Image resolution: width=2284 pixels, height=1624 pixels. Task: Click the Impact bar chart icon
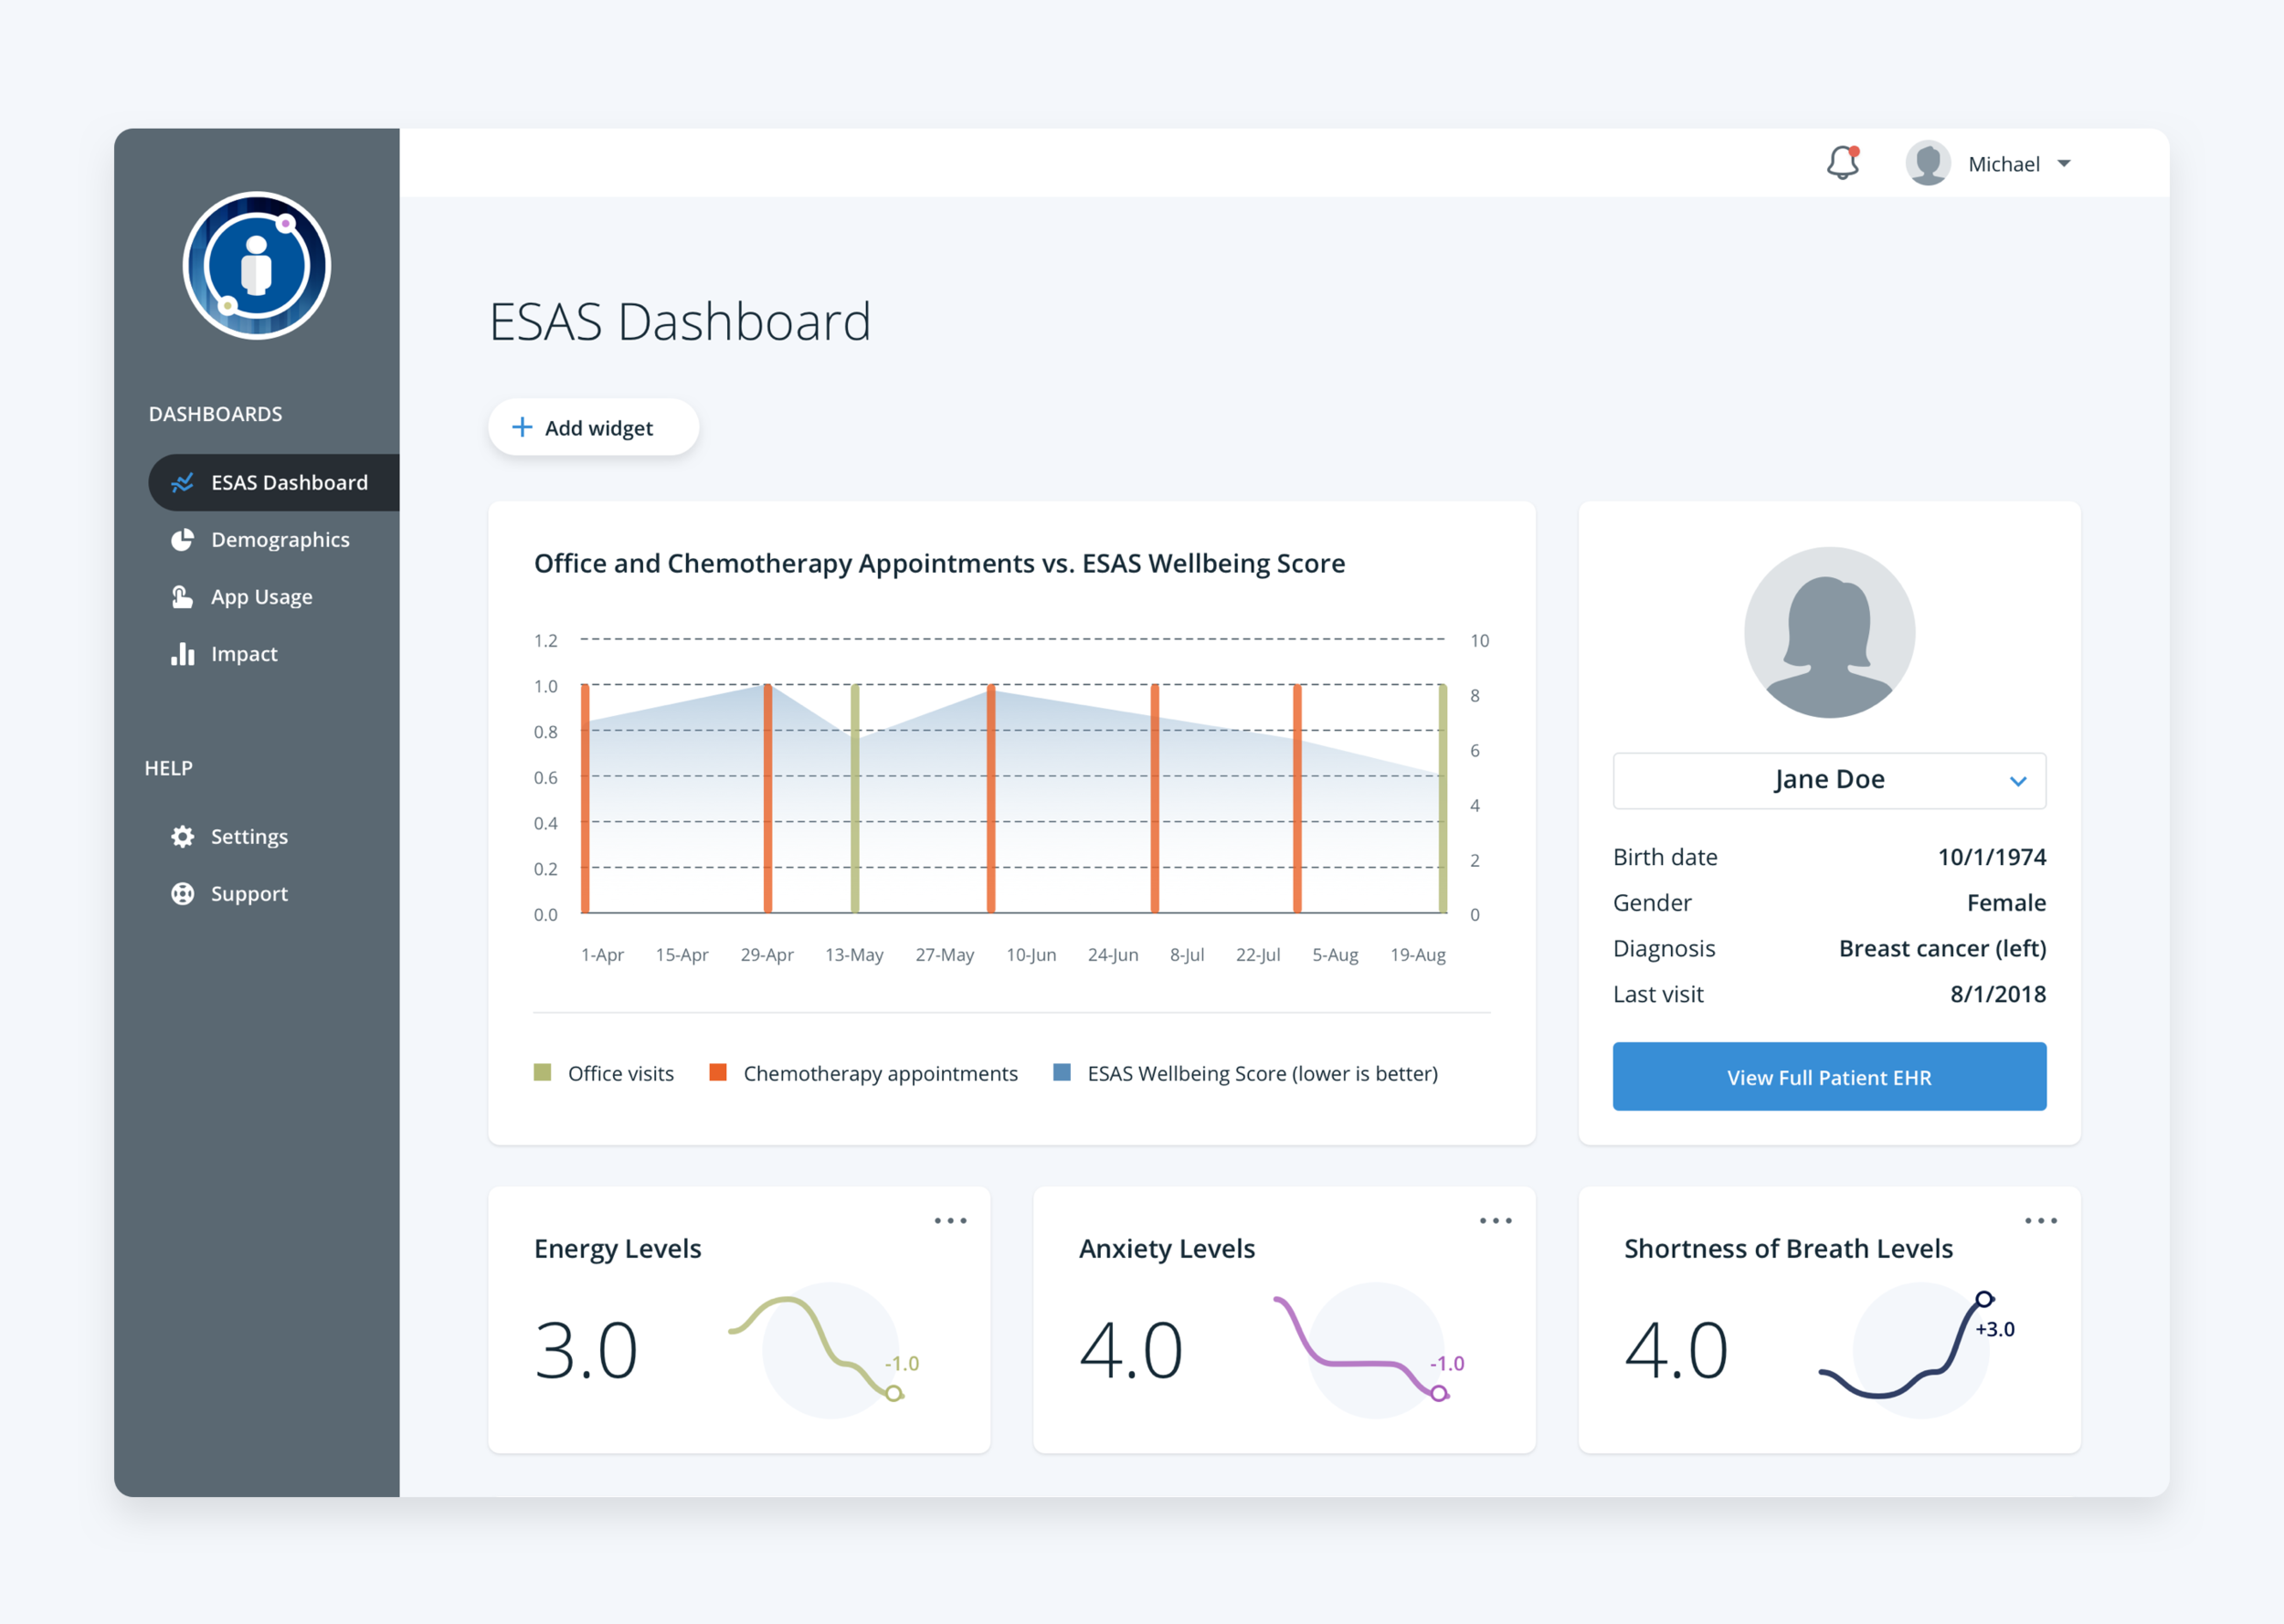point(182,654)
